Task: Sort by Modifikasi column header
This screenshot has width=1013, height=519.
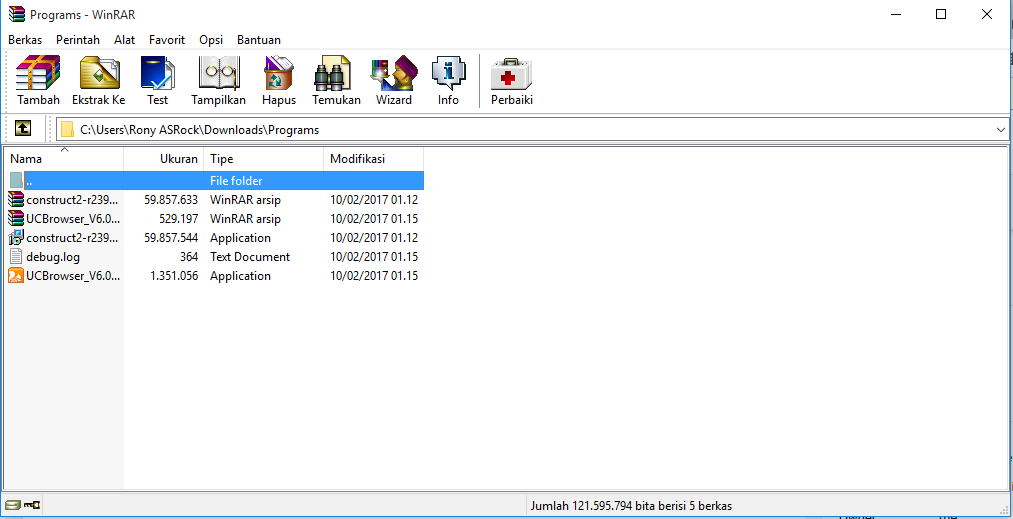Action: coord(374,159)
